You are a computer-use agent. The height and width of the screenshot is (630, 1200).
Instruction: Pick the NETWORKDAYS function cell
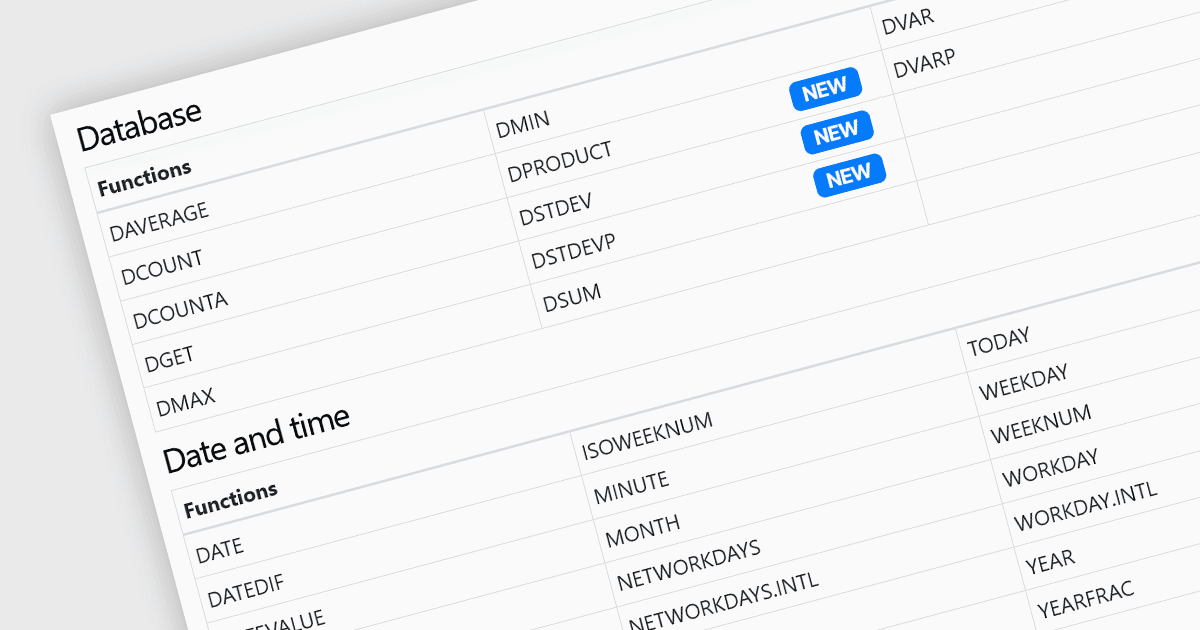(x=688, y=566)
